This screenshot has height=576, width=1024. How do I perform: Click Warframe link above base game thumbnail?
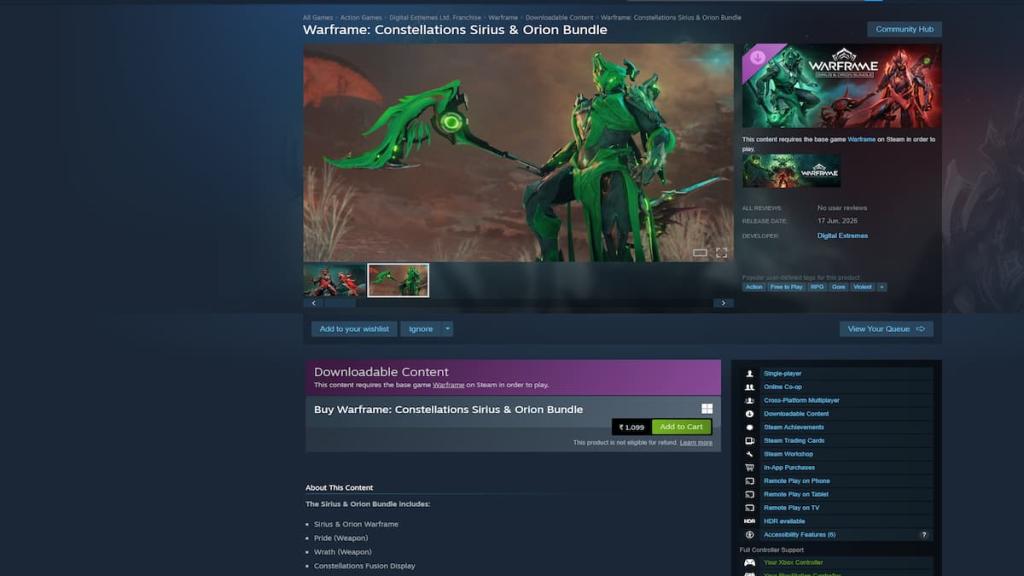[861, 139]
